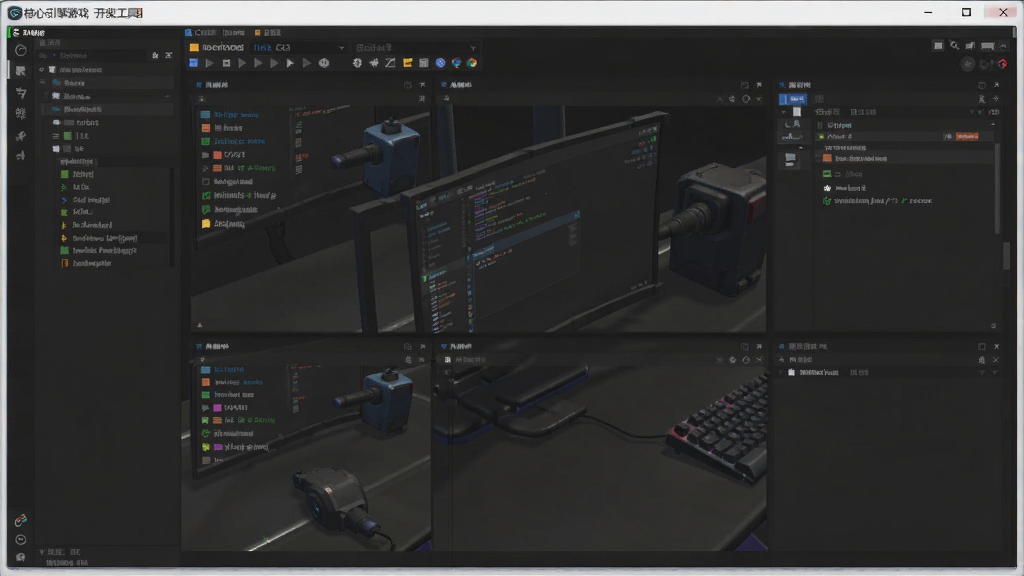This screenshot has width=1024, height=576.
Task: Click the square stop button in the toolbar
Action: [226, 63]
